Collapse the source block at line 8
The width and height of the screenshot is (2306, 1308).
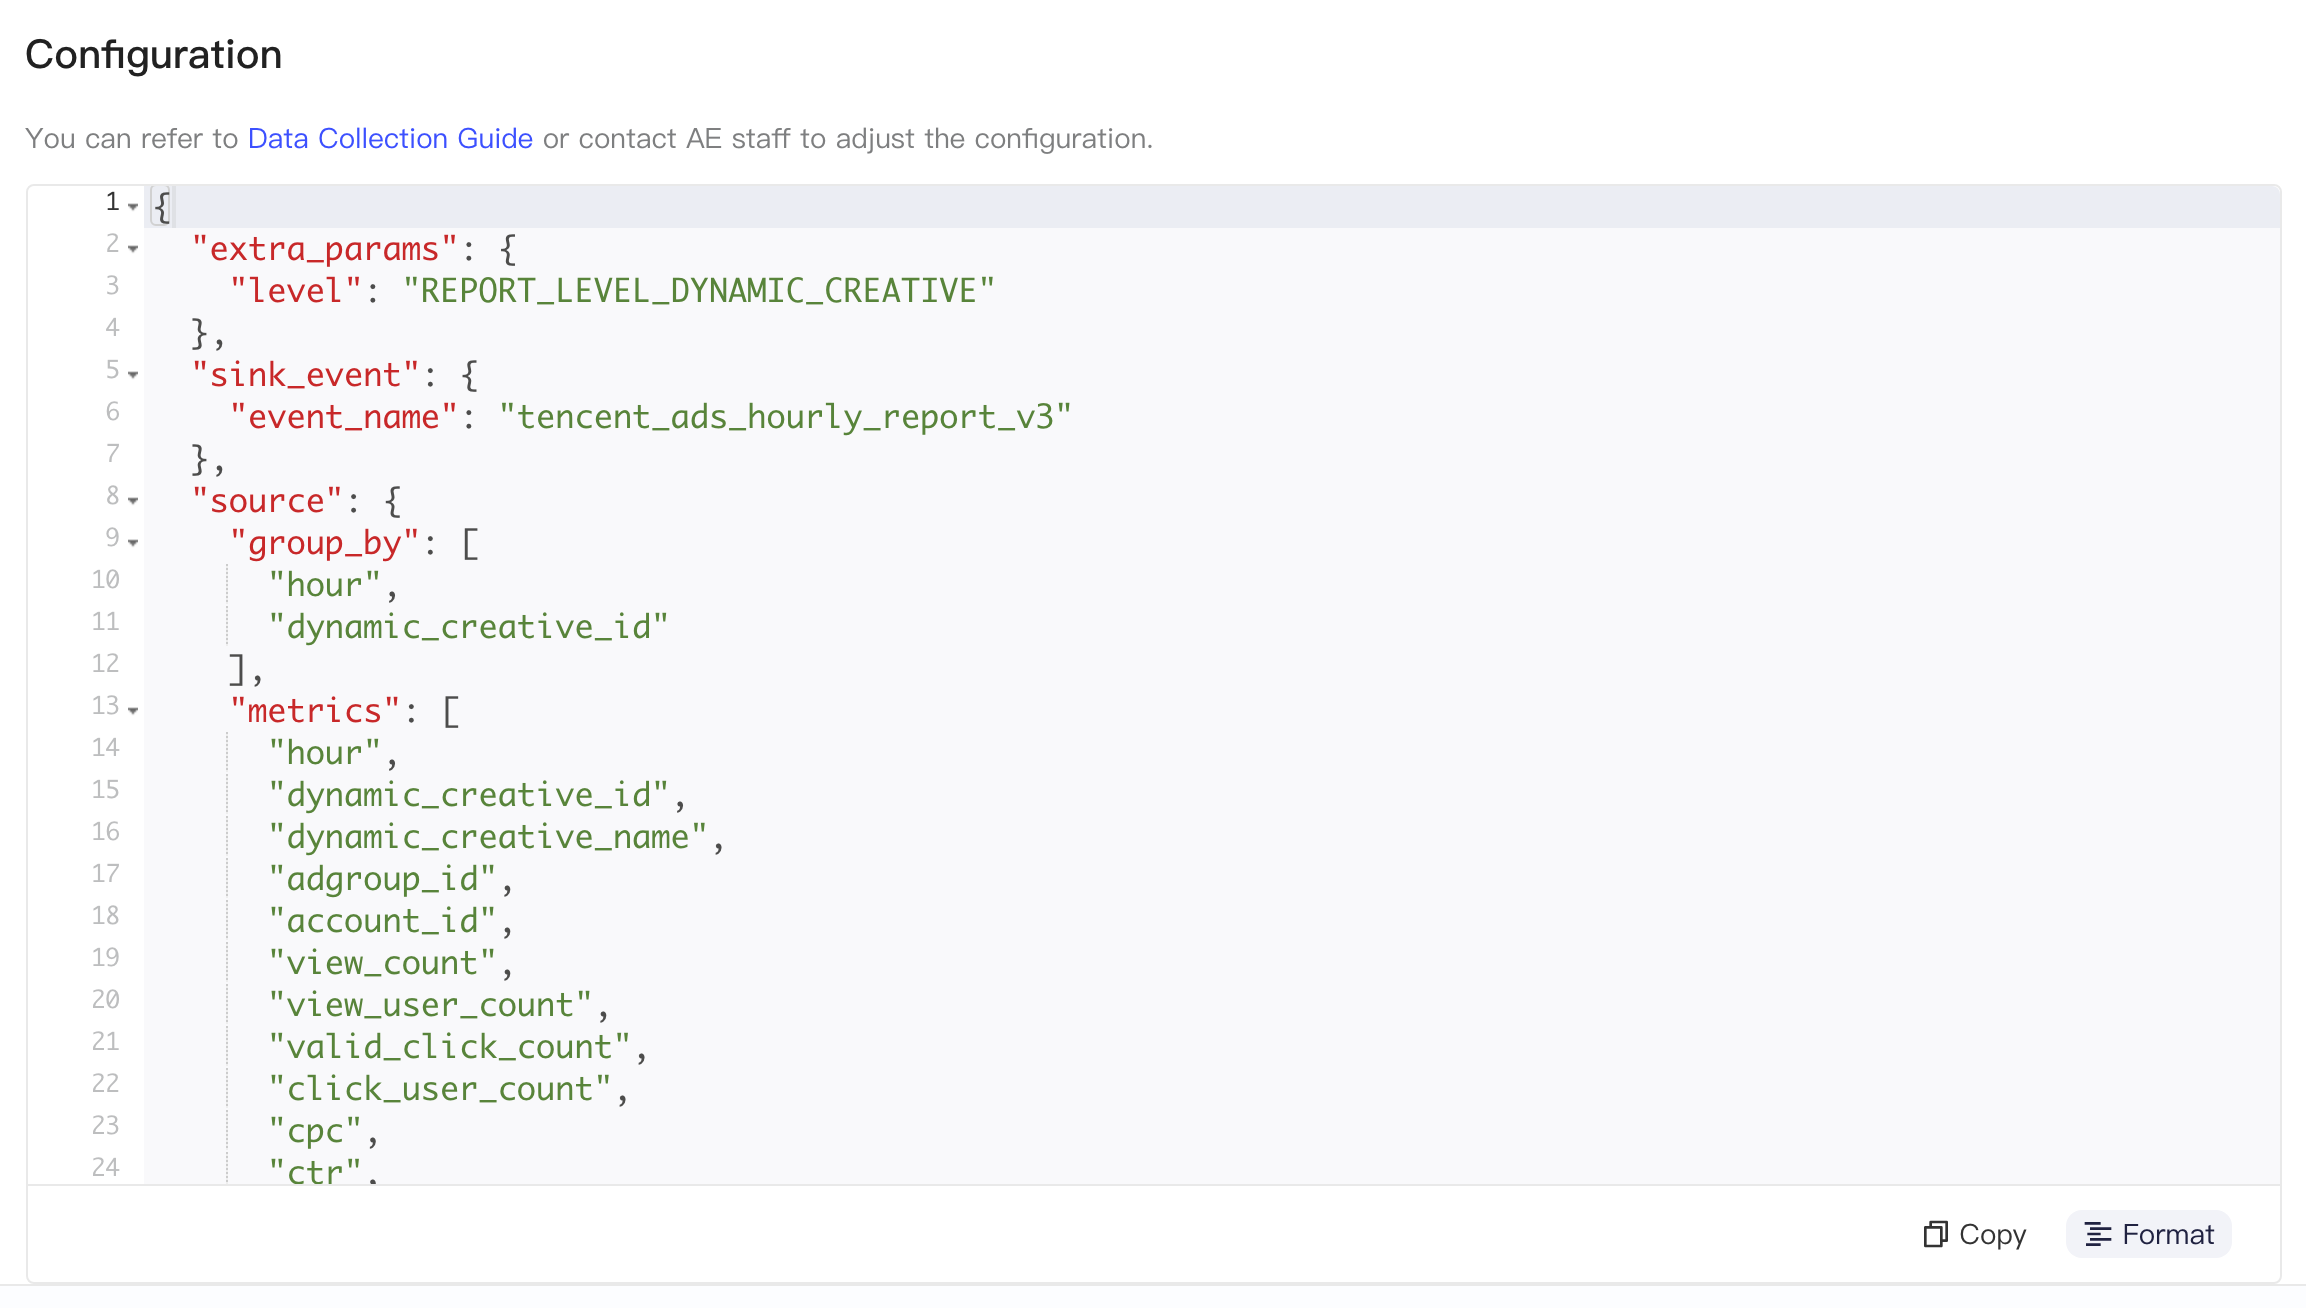pyautogui.click(x=133, y=500)
